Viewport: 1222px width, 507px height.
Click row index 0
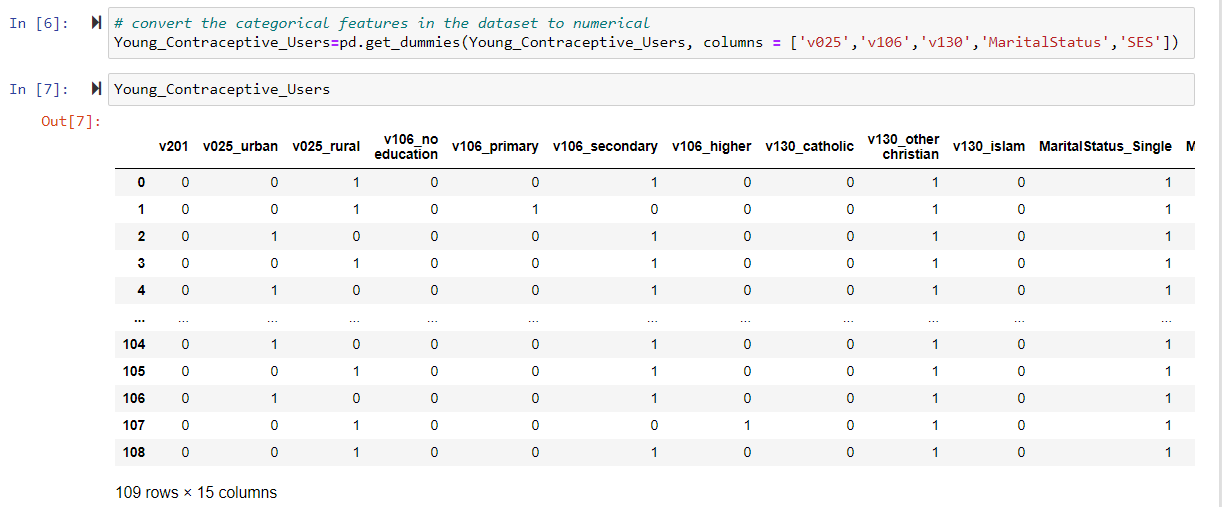pyautogui.click(x=141, y=183)
